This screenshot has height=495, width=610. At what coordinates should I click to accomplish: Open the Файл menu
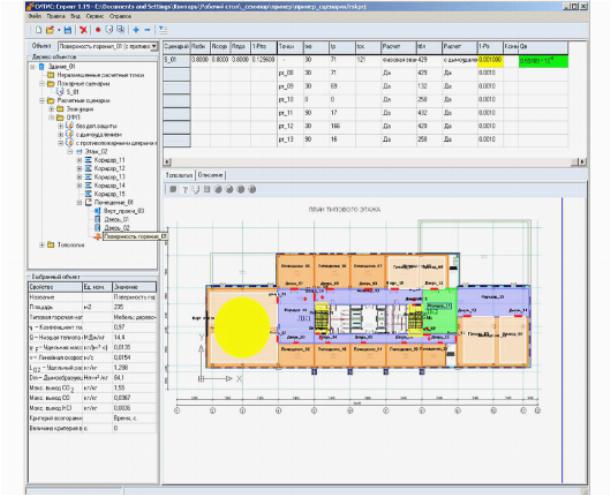(35, 18)
